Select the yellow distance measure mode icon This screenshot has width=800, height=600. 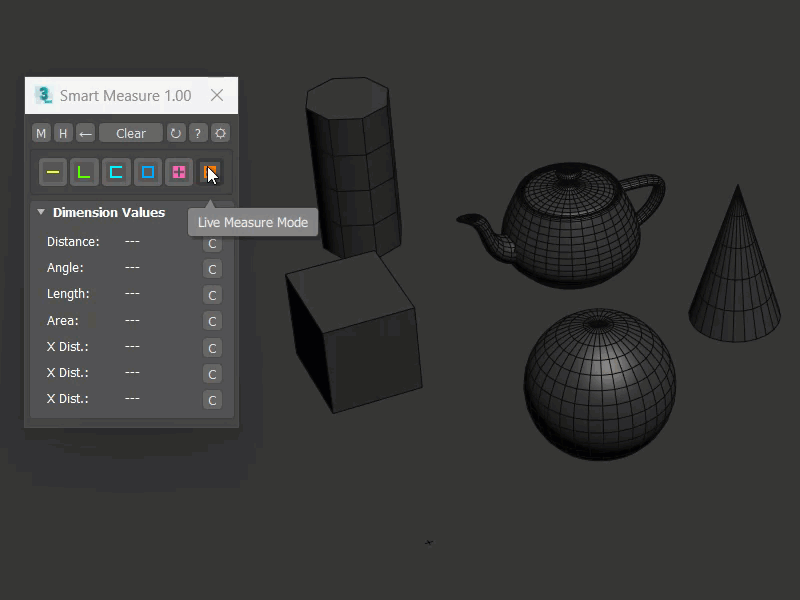(53, 172)
